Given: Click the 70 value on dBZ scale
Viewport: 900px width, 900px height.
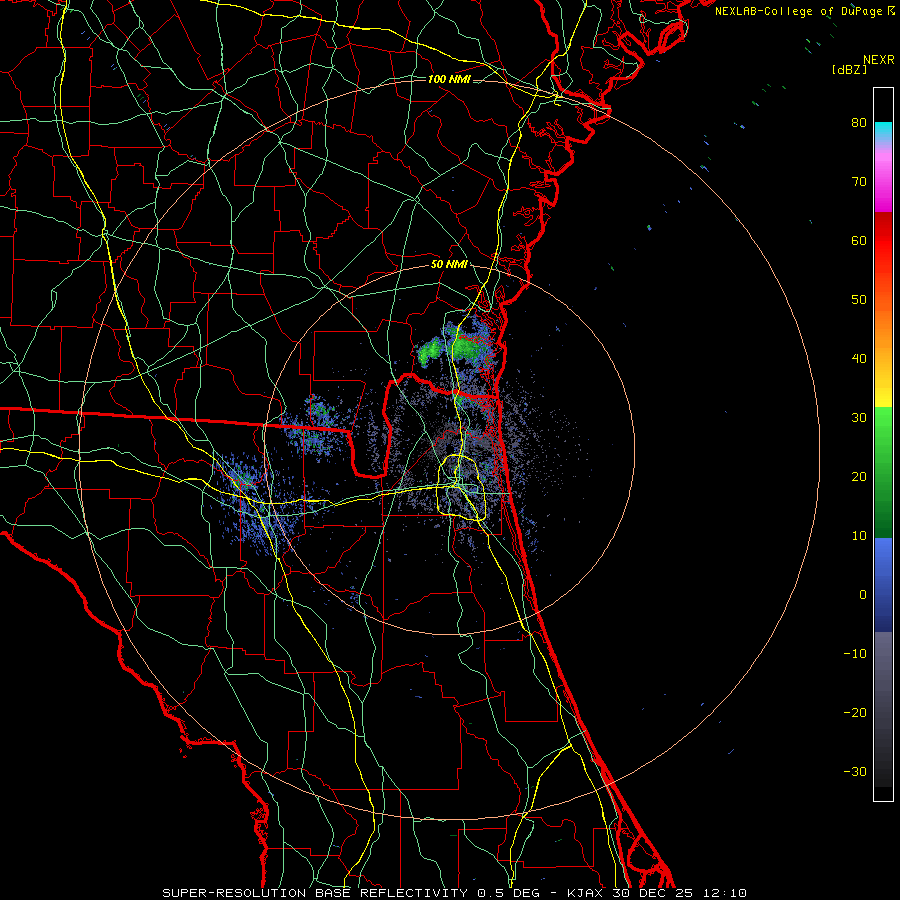Looking at the screenshot, I should (859, 182).
